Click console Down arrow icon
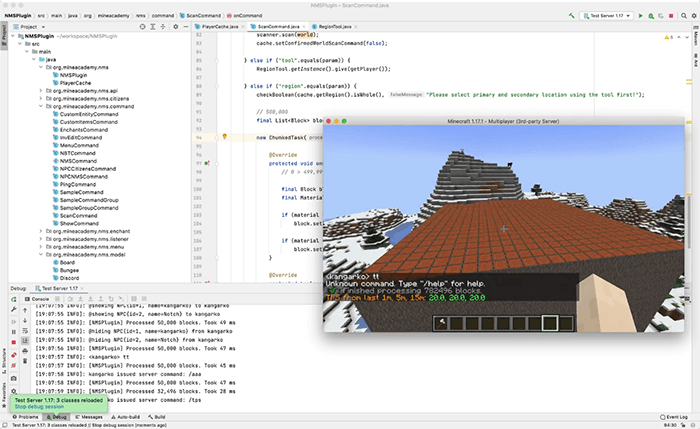 (x=25, y=321)
